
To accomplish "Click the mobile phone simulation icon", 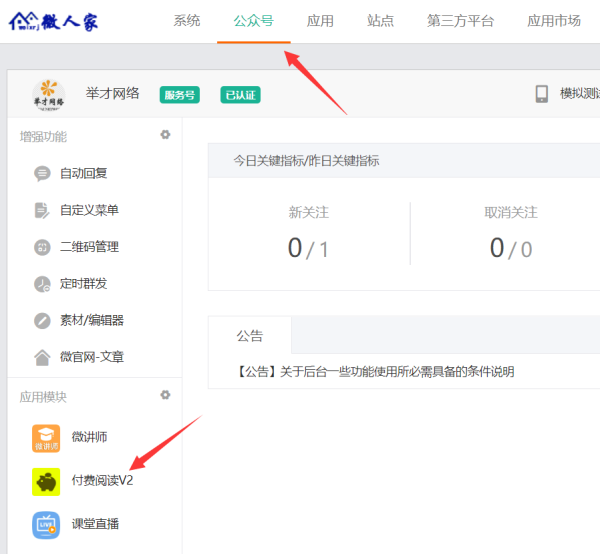I will click(x=541, y=94).
